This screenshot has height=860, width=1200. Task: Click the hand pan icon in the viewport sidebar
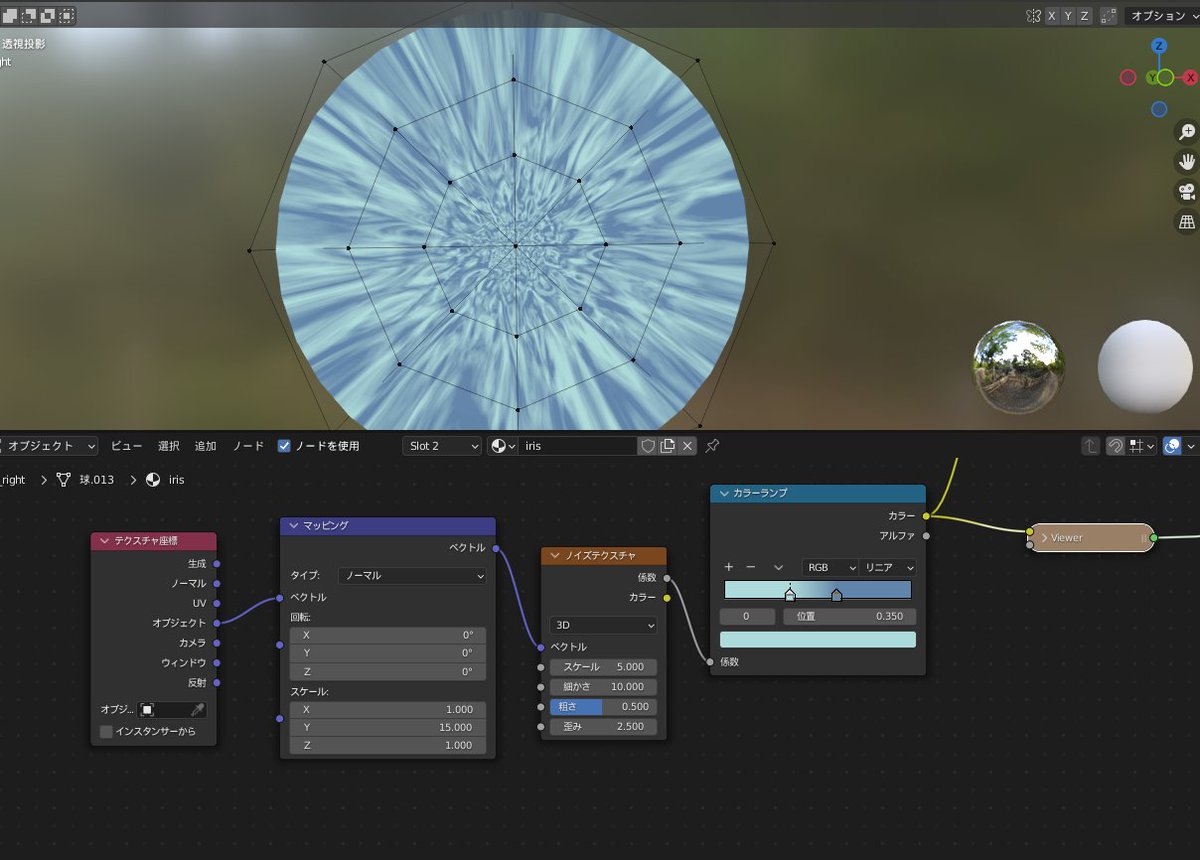point(1186,161)
